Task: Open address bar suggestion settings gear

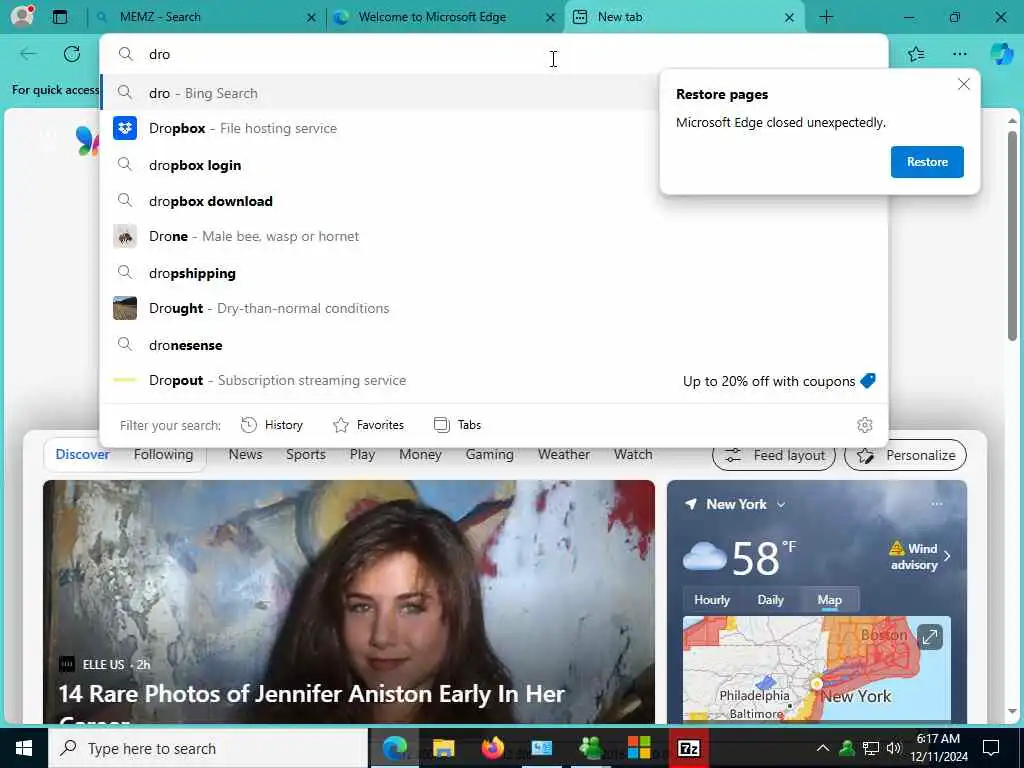Action: point(865,425)
